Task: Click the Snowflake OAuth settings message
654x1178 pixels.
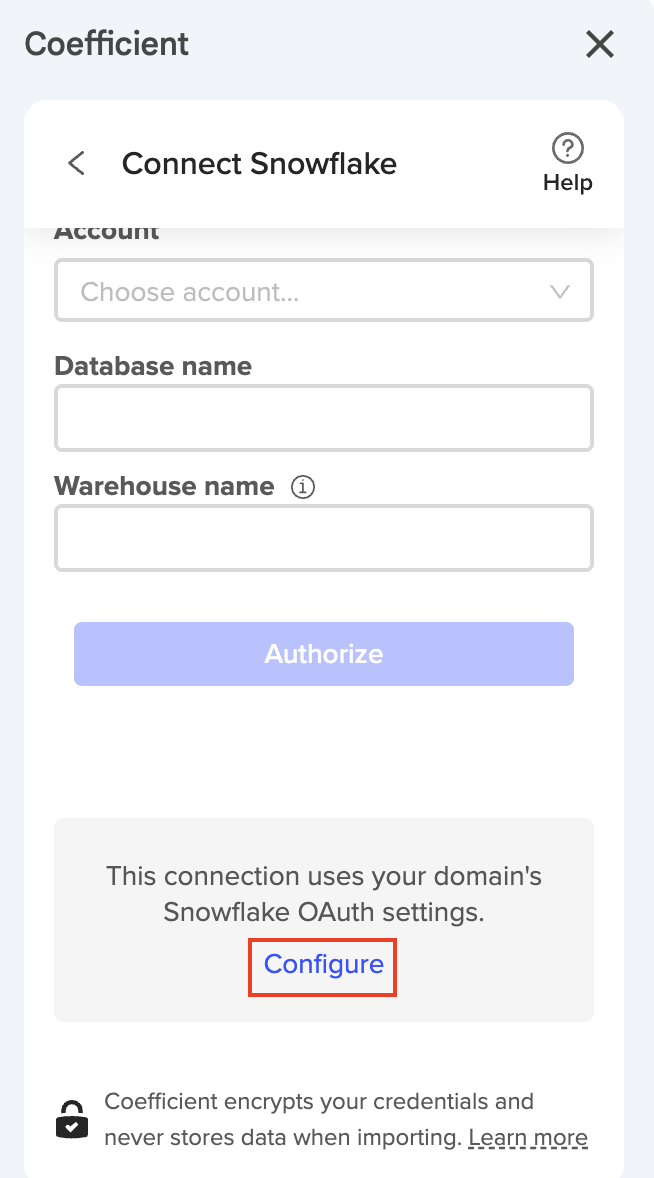Action: click(323, 894)
